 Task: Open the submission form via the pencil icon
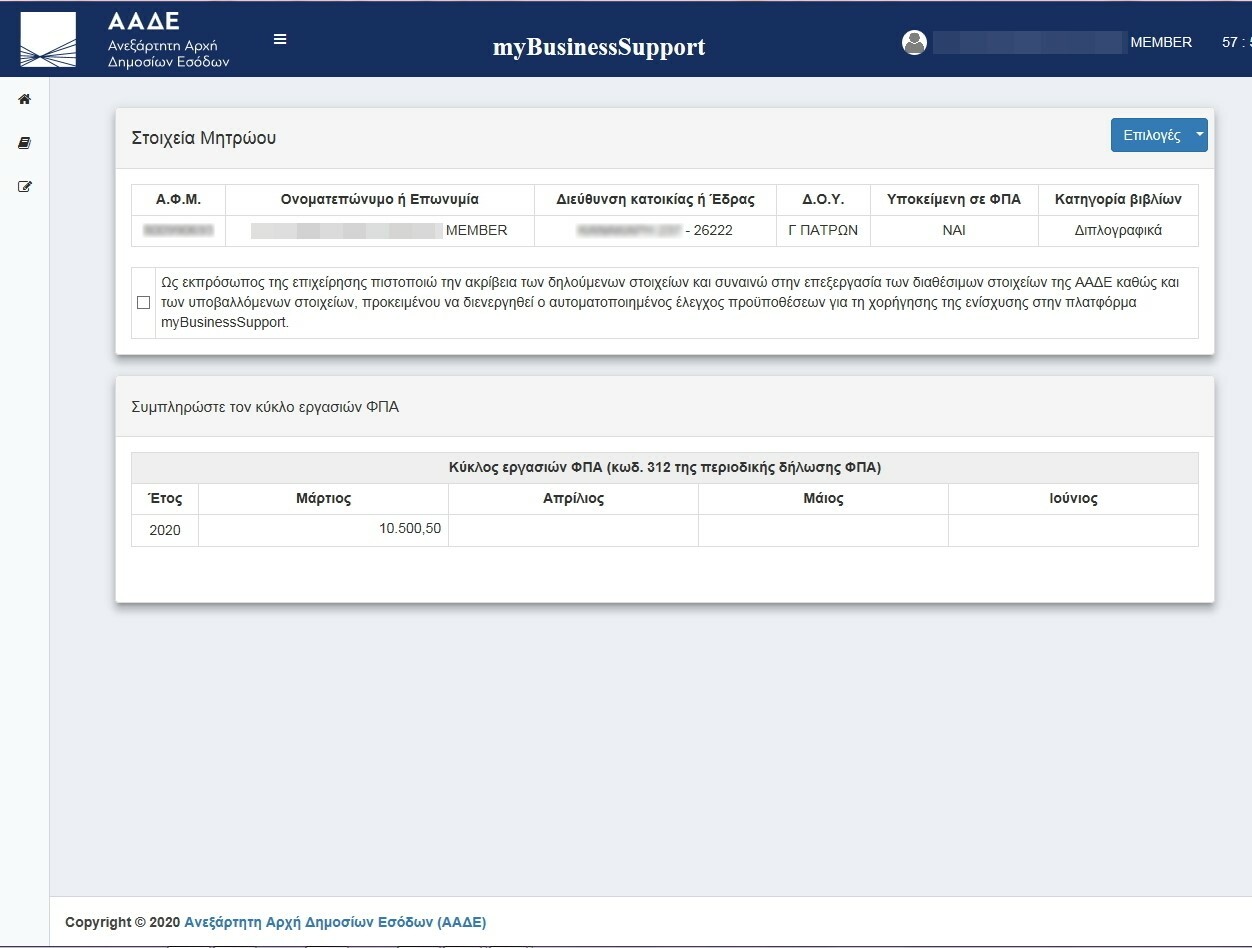tap(24, 186)
